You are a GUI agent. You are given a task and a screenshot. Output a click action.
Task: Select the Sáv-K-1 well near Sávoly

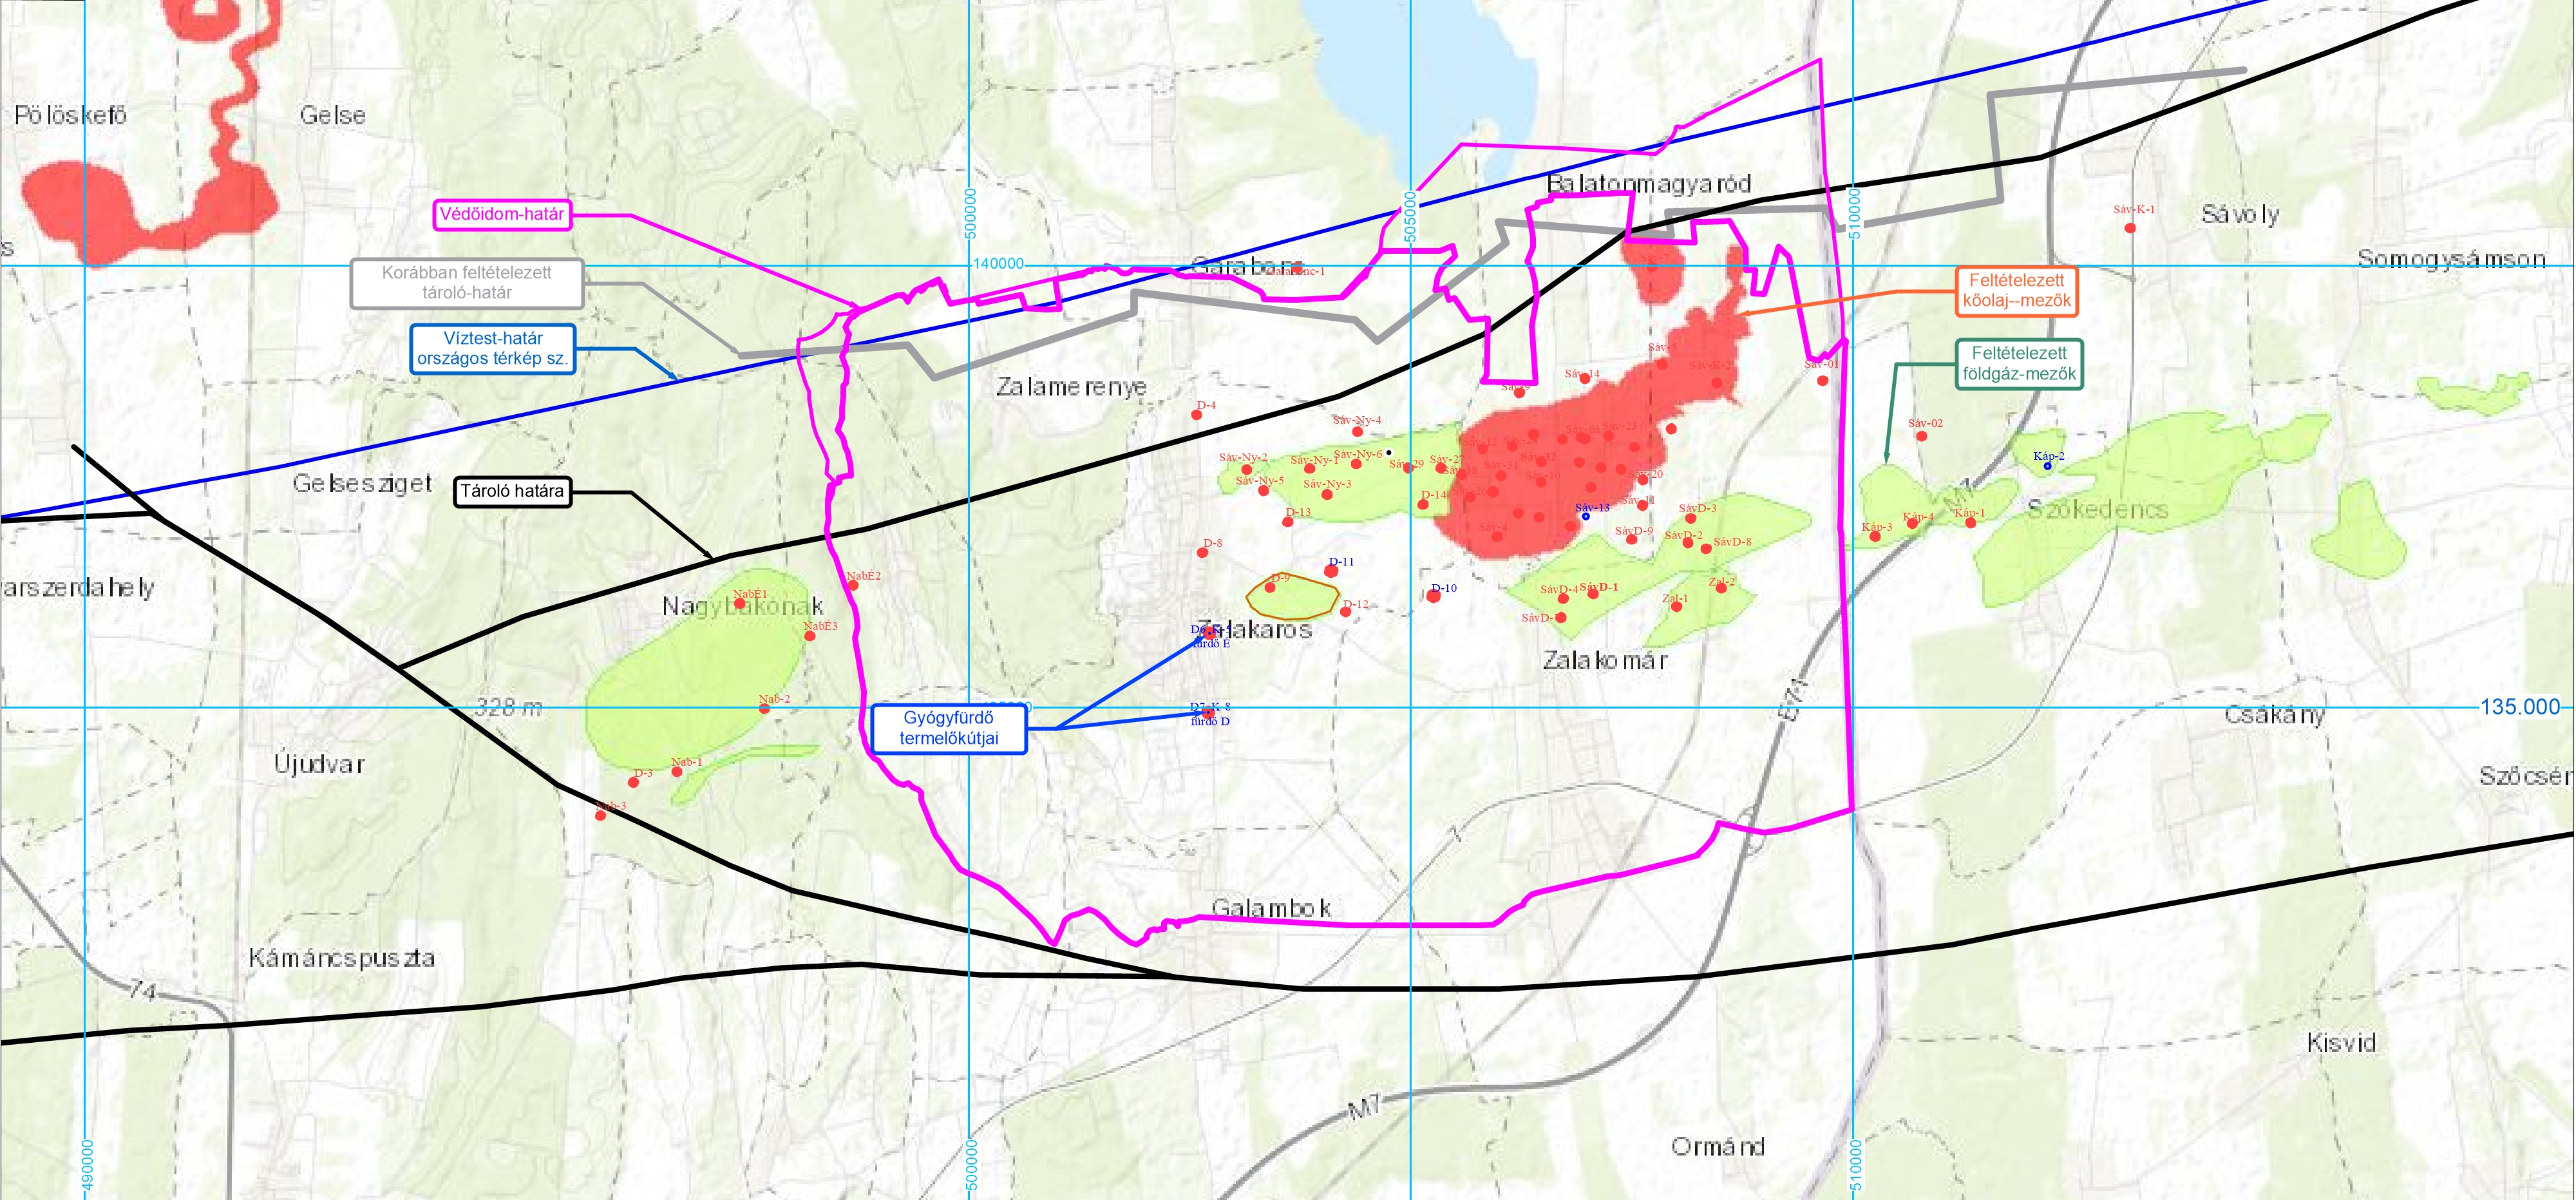pyautogui.click(x=2130, y=228)
